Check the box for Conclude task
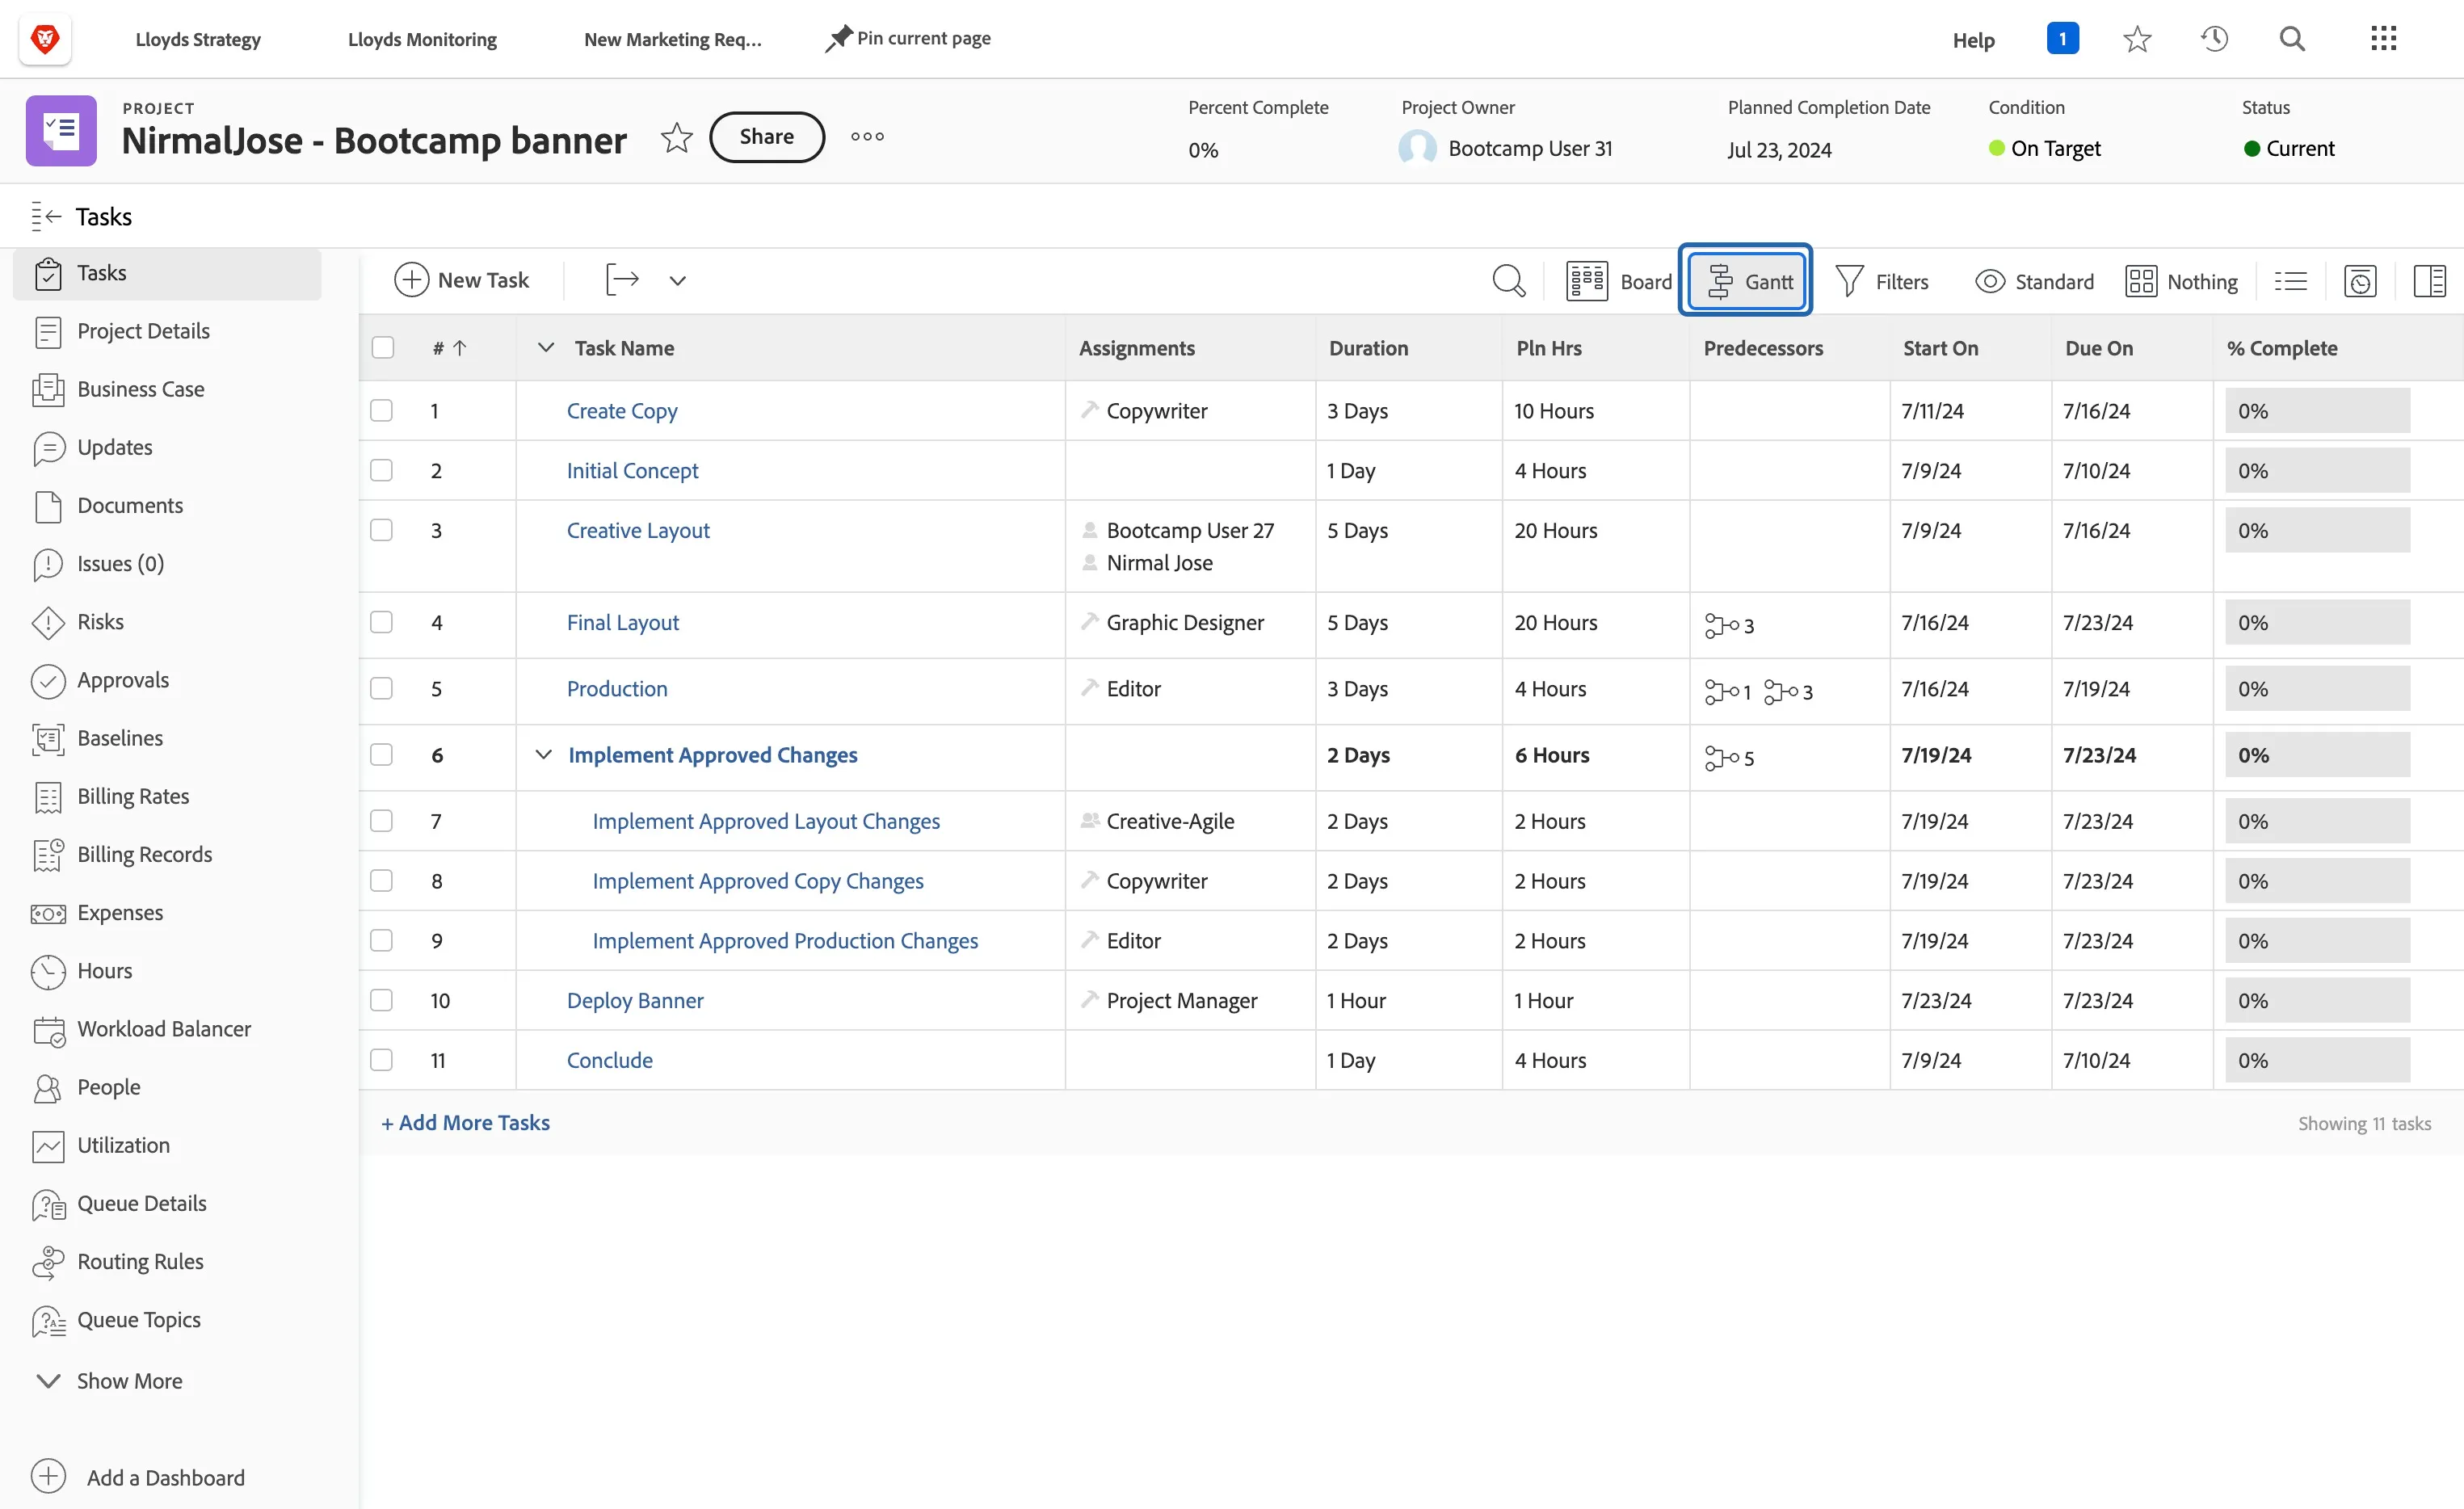The image size is (2464, 1509). 381,1060
